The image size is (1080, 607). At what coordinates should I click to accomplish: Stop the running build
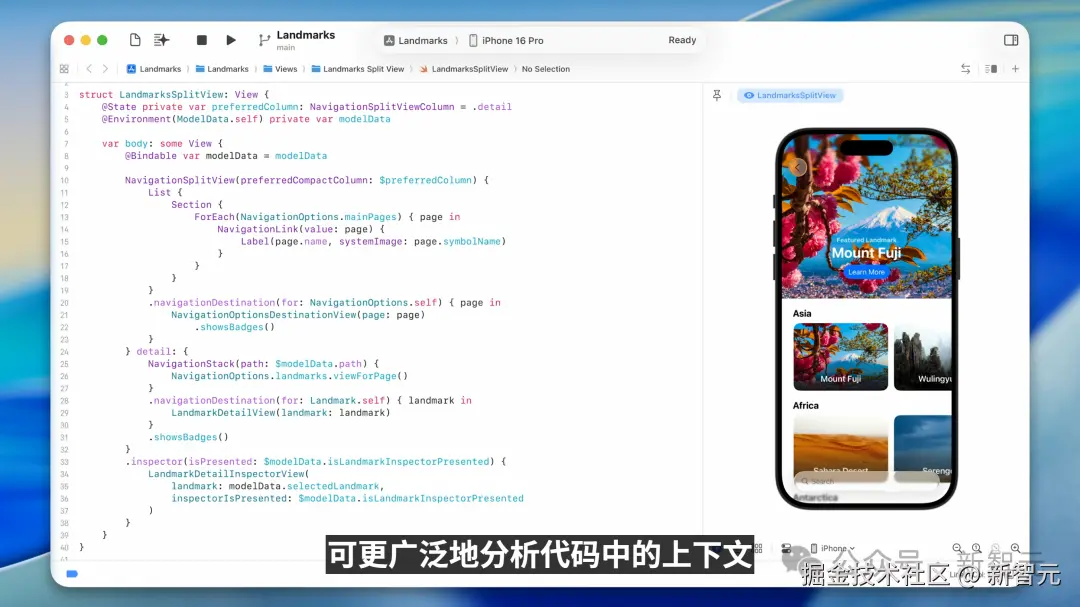(x=201, y=40)
